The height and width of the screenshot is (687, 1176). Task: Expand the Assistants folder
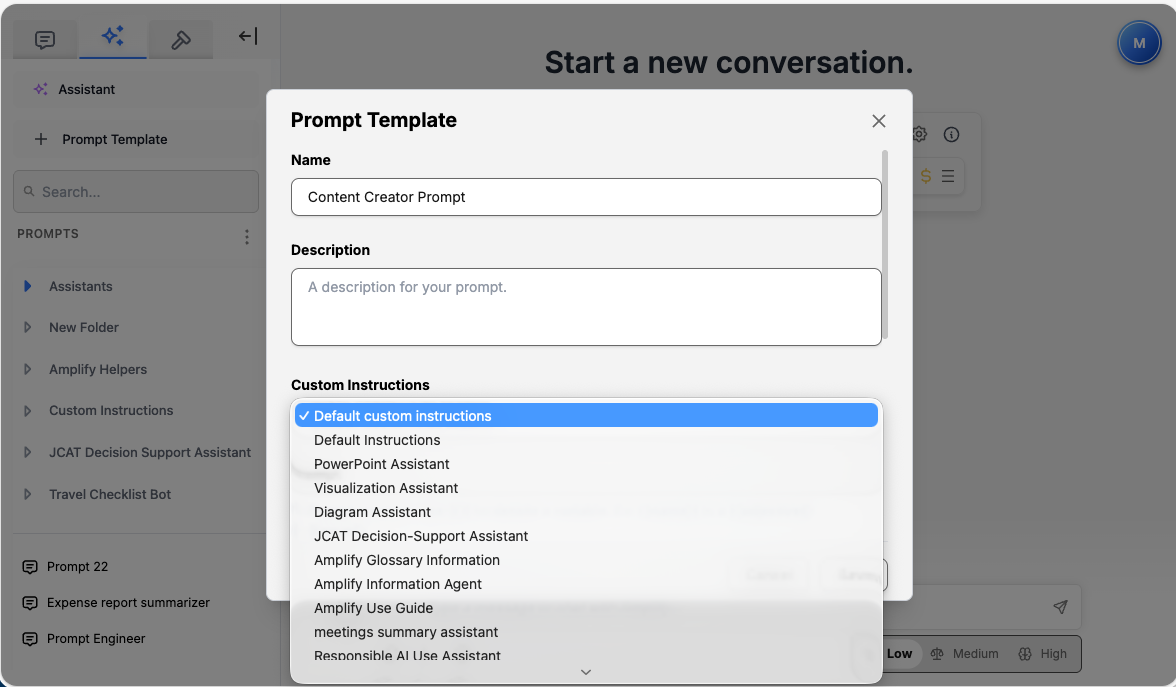(x=80, y=287)
